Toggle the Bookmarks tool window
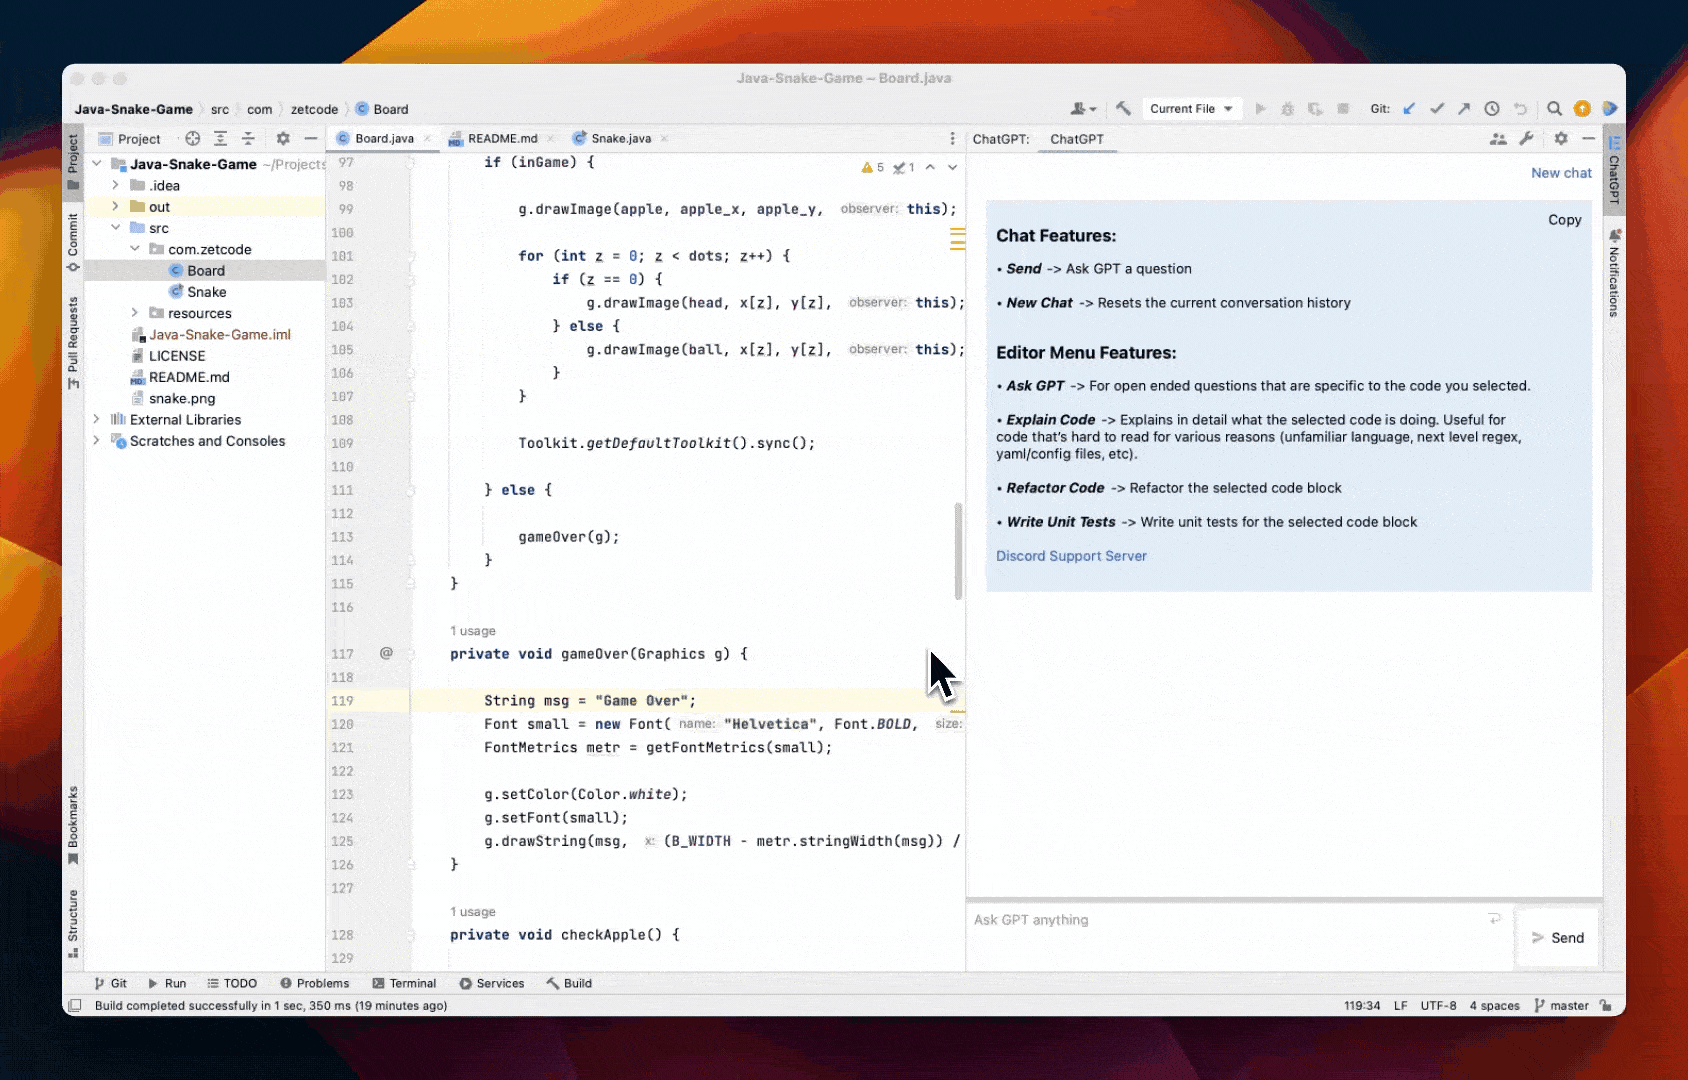This screenshot has width=1688, height=1080. pyautogui.click(x=73, y=825)
